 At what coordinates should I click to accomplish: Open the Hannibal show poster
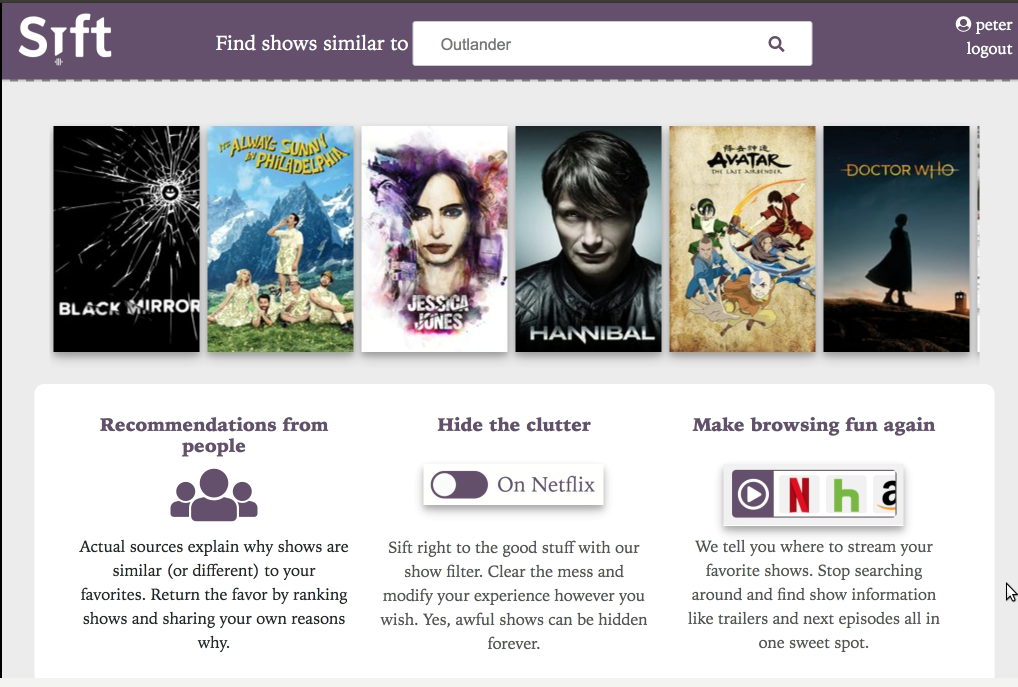tap(588, 239)
